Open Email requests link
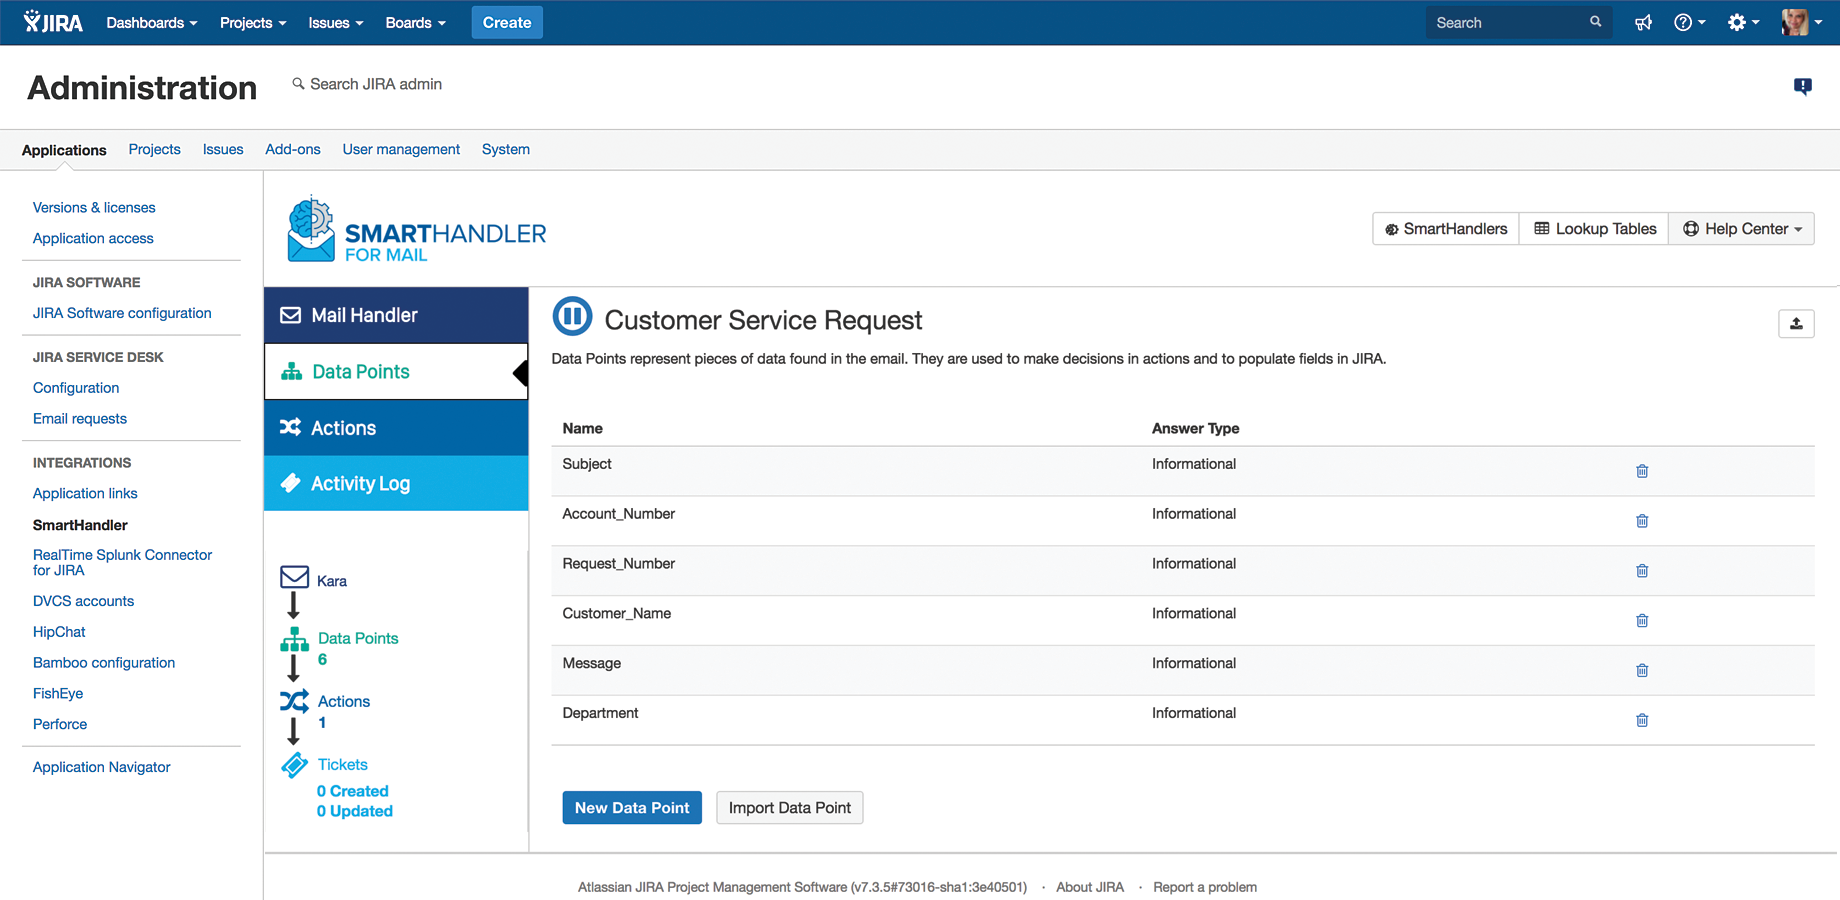Image resolution: width=1840 pixels, height=900 pixels. [x=80, y=419]
